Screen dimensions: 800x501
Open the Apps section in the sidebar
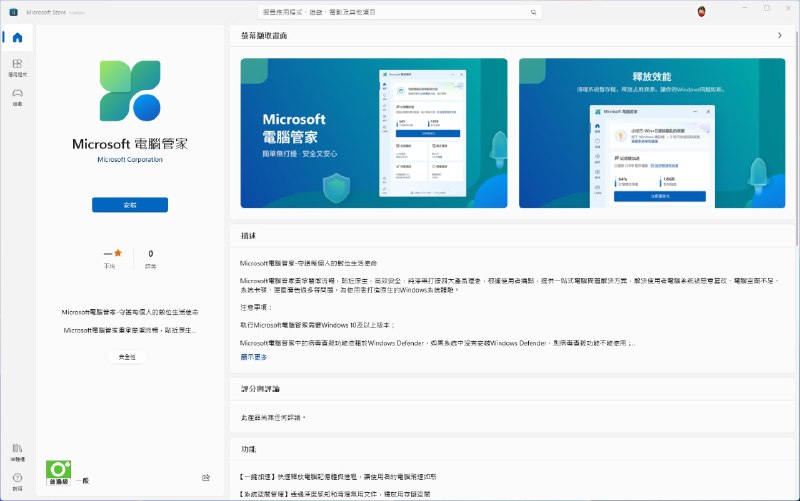[x=17, y=67]
